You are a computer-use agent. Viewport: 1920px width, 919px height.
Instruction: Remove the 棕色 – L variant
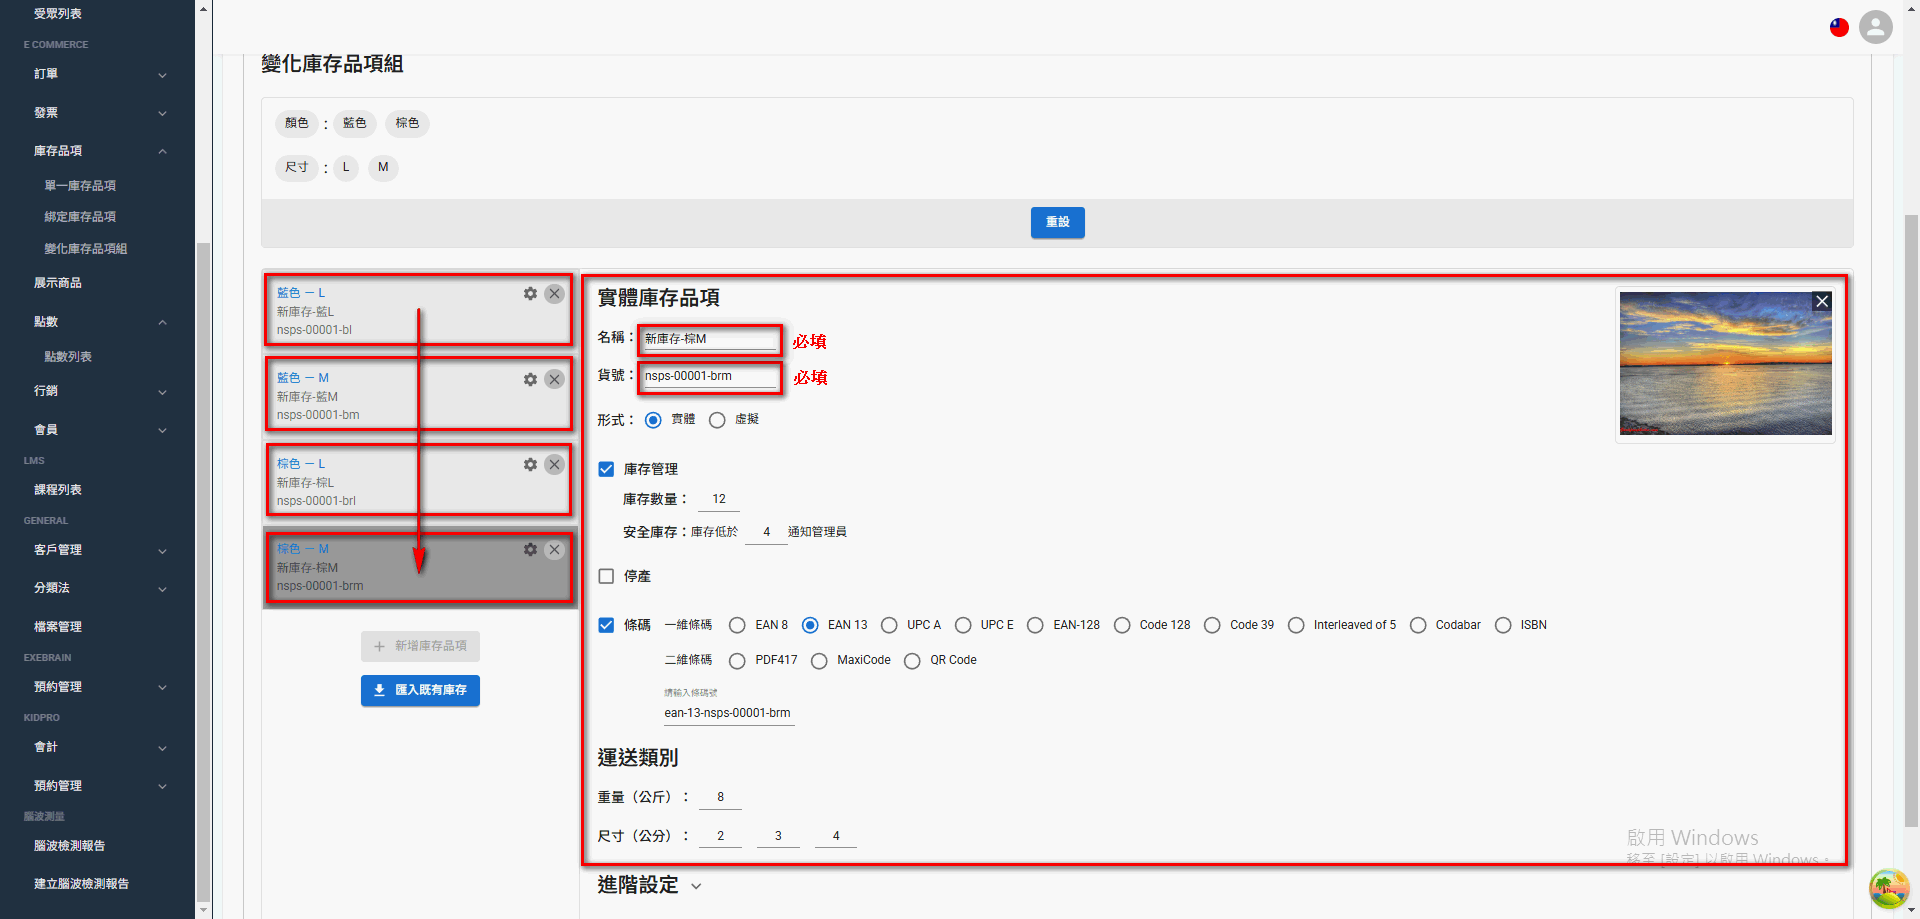[554, 465]
